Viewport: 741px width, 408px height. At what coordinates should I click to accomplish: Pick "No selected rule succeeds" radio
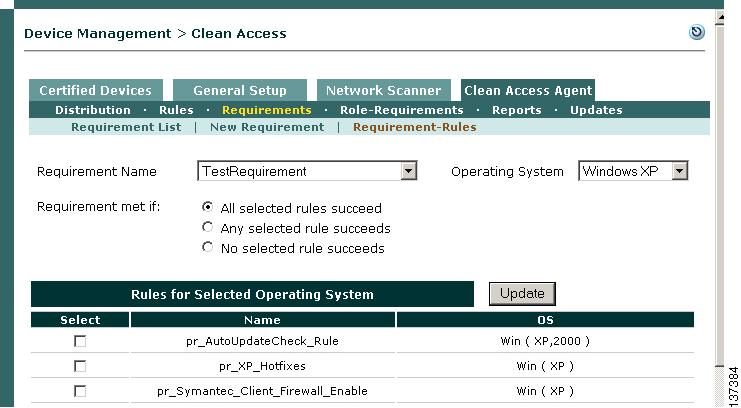tap(207, 247)
